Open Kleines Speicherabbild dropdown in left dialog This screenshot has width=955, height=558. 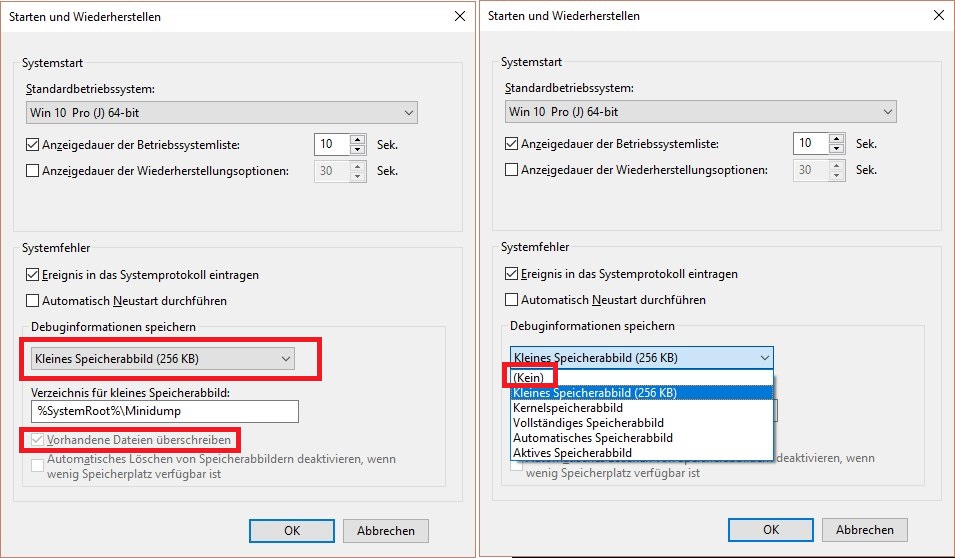coord(163,359)
